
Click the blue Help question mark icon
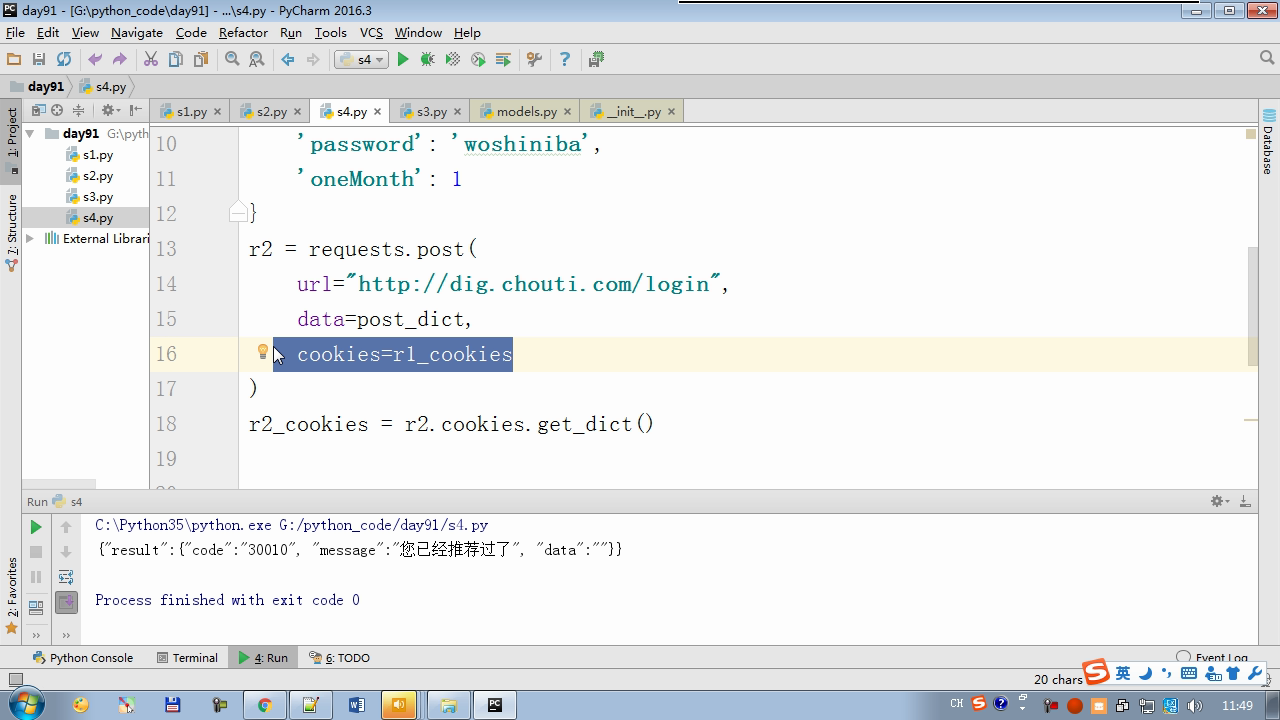(x=564, y=60)
